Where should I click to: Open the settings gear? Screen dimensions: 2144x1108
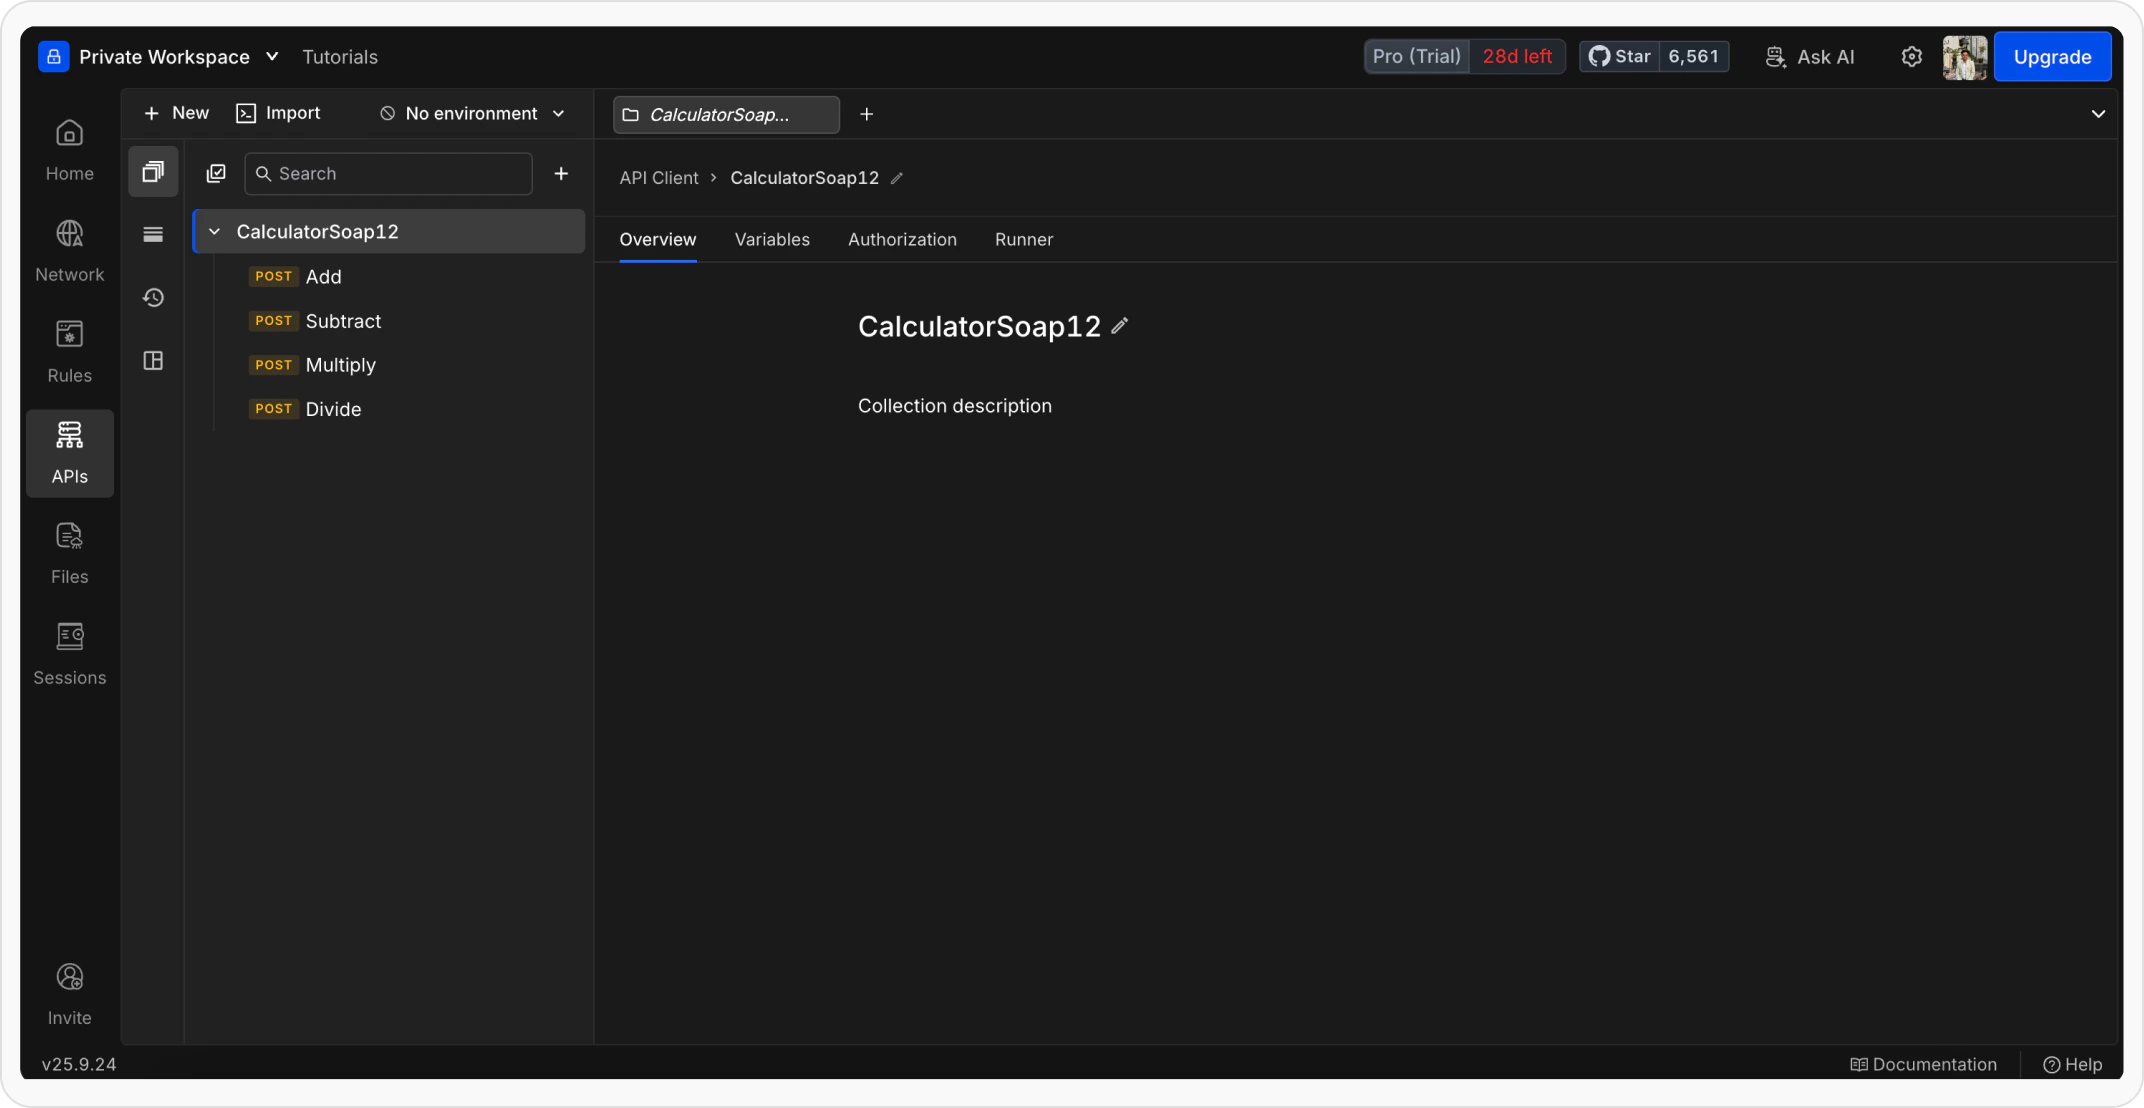1911,57
